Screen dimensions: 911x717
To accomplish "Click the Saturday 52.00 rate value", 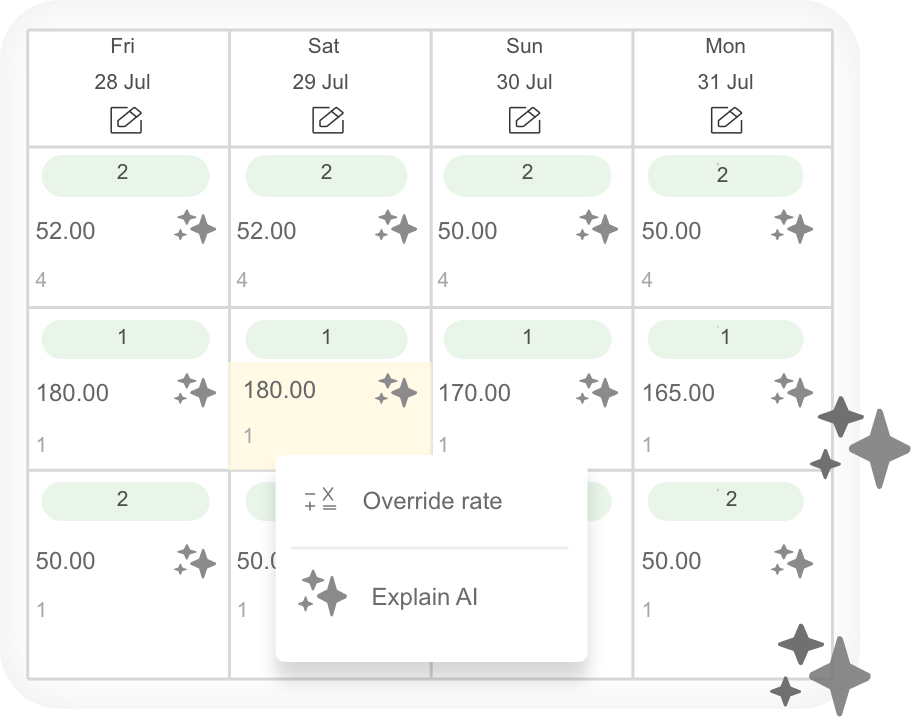I will click(x=266, y=231).
